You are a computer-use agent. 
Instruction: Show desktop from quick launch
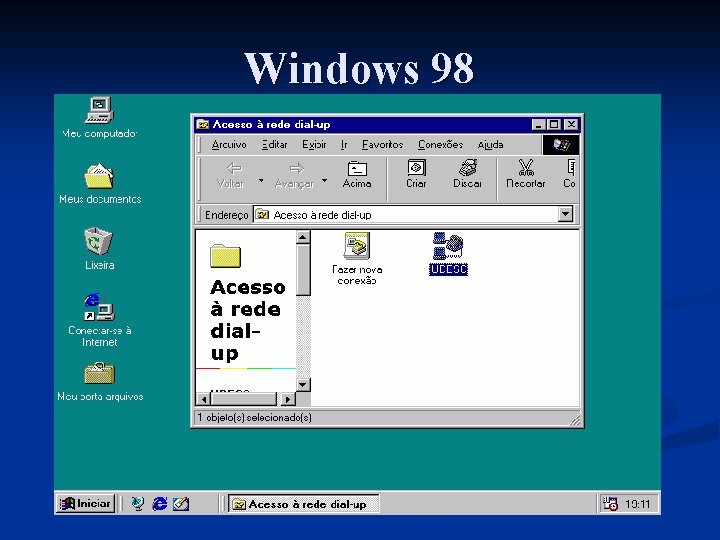coord(137,504)
